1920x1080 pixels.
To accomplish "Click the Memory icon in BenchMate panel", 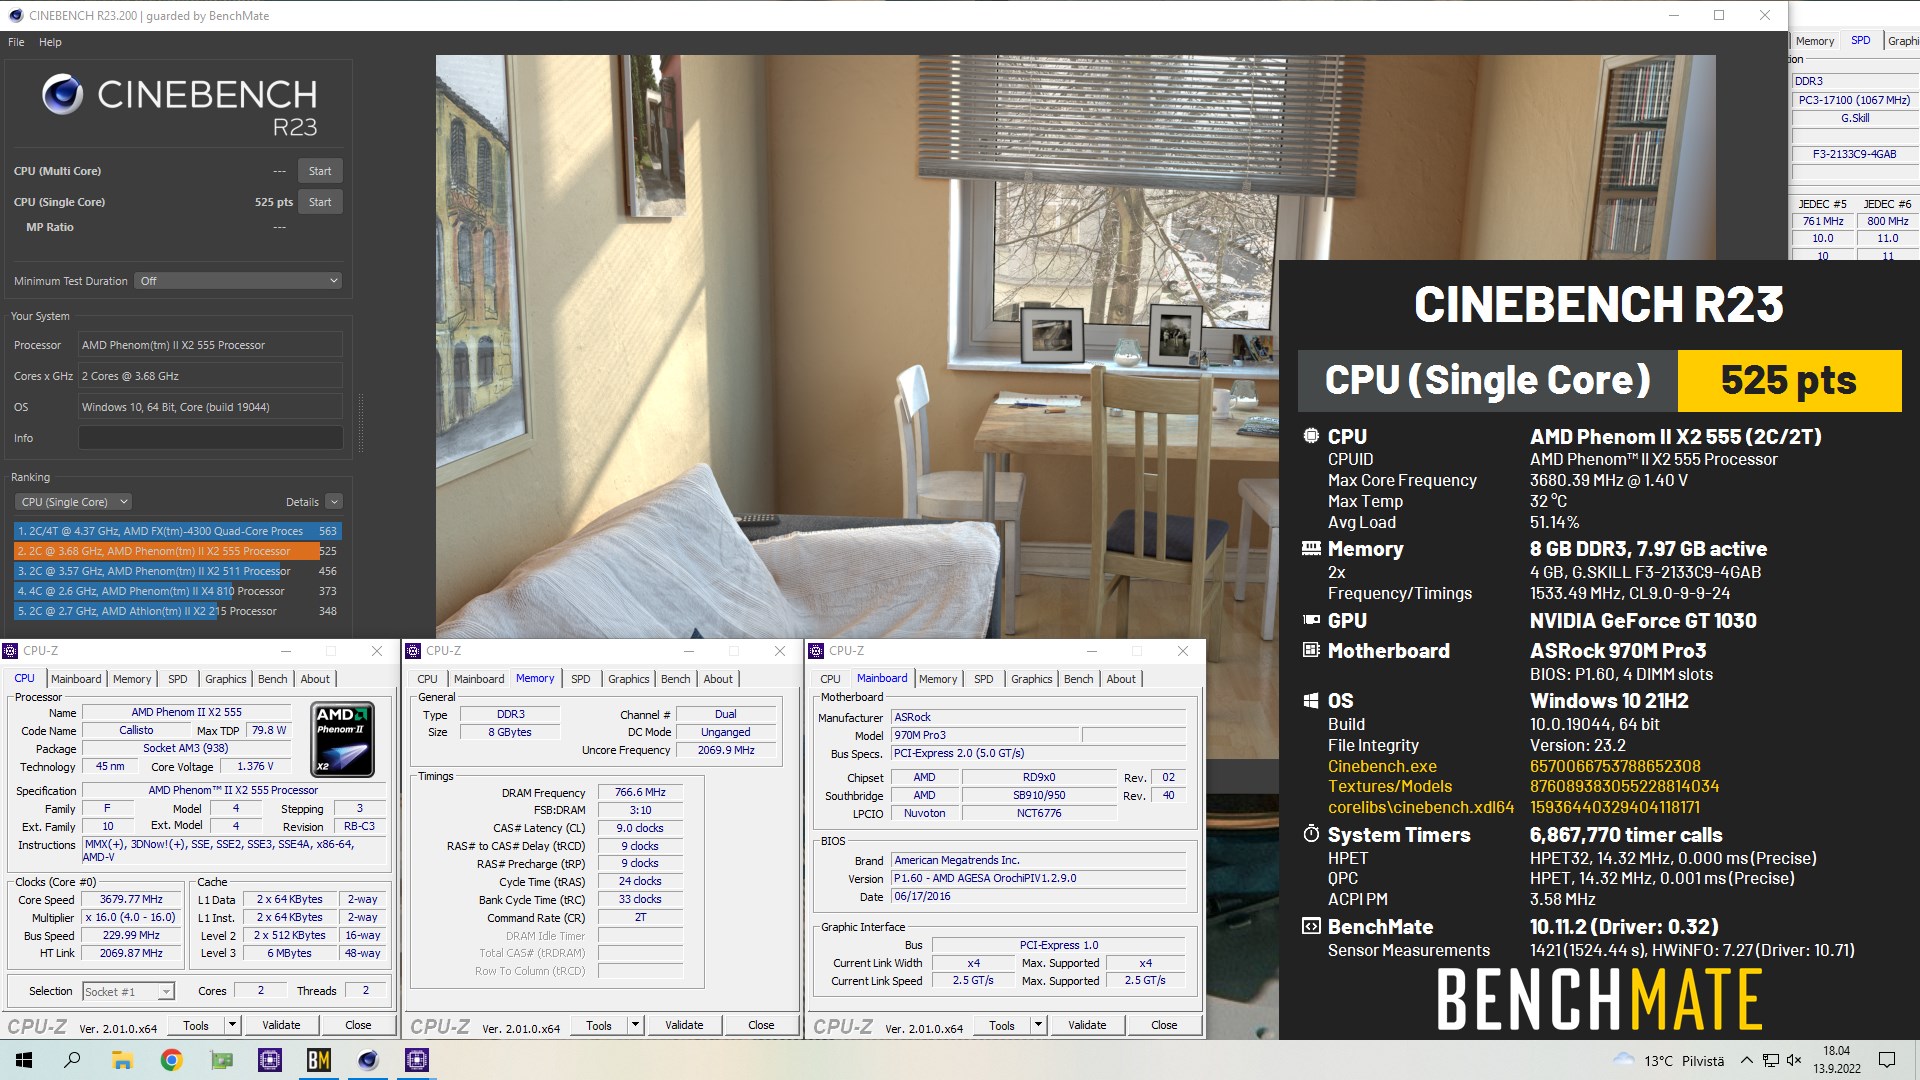I will [1311, 548].
